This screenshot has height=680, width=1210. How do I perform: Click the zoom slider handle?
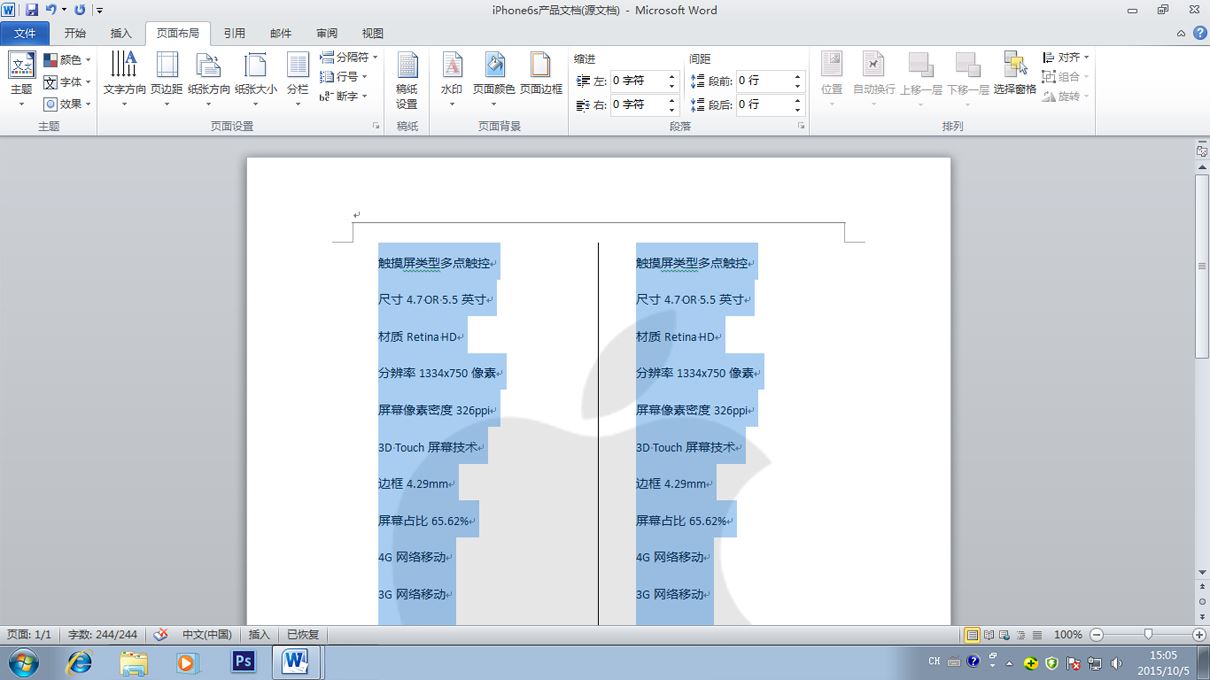(1148, 635)
